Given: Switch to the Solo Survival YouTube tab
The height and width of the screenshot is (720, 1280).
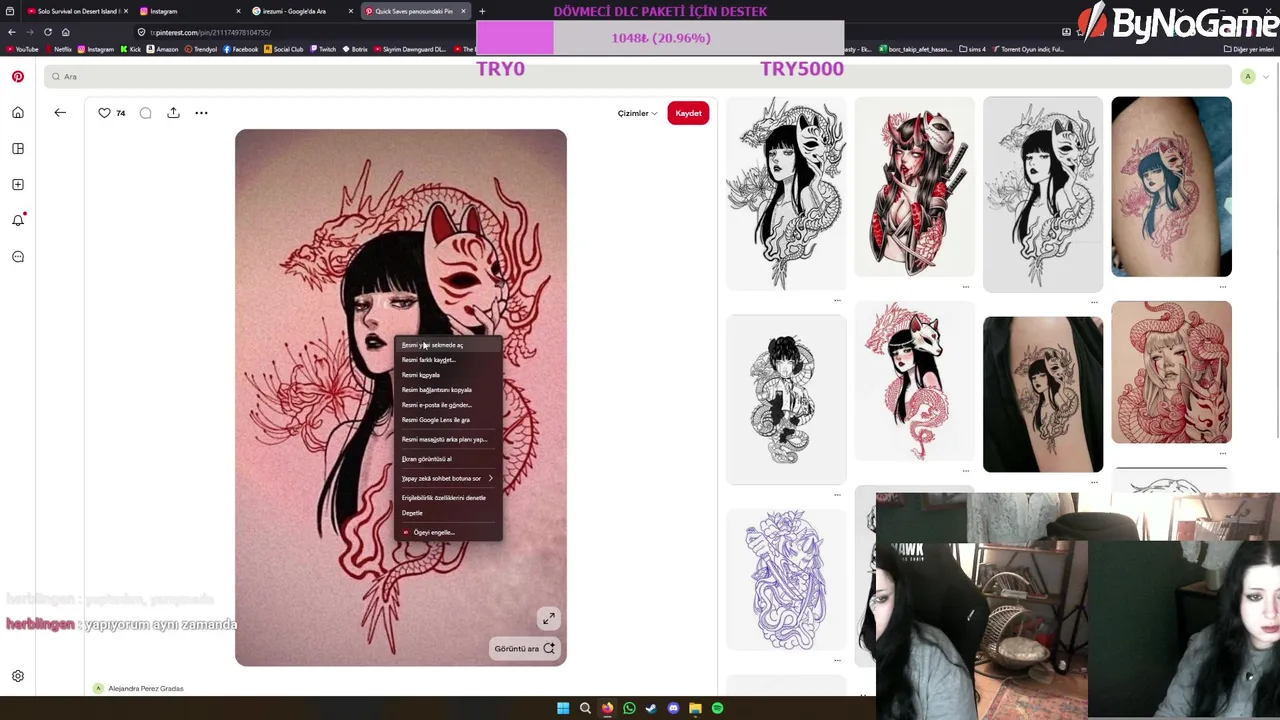Looking at the screenshot, I should (x=75, y=11).
